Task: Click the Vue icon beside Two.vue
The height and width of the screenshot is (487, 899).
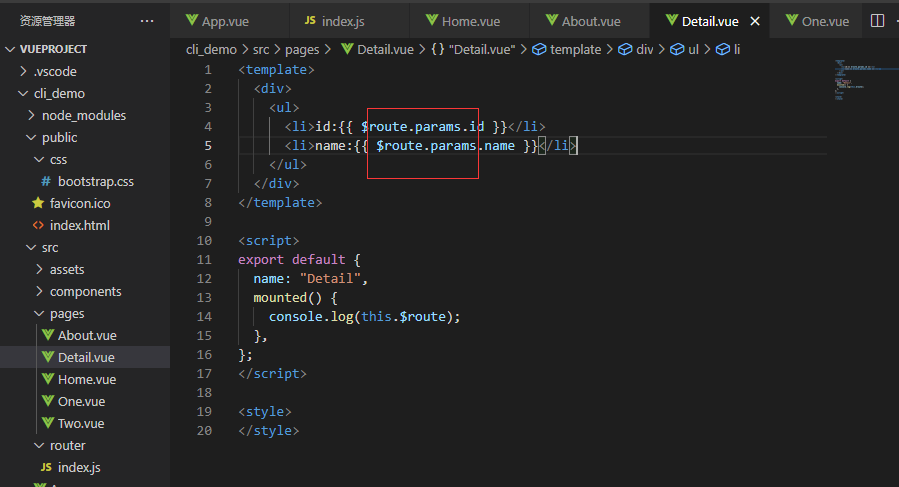Action: tap(48, 423)
